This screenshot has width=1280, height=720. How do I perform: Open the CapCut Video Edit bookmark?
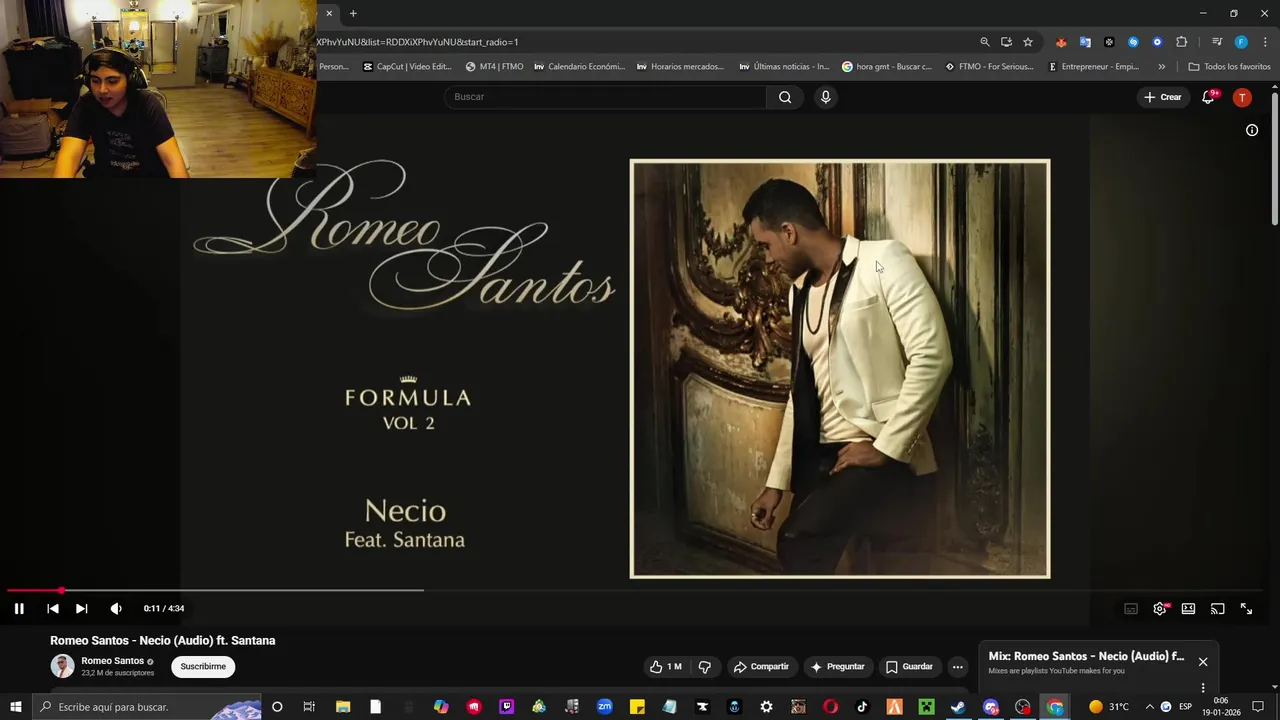coord(407,67)
